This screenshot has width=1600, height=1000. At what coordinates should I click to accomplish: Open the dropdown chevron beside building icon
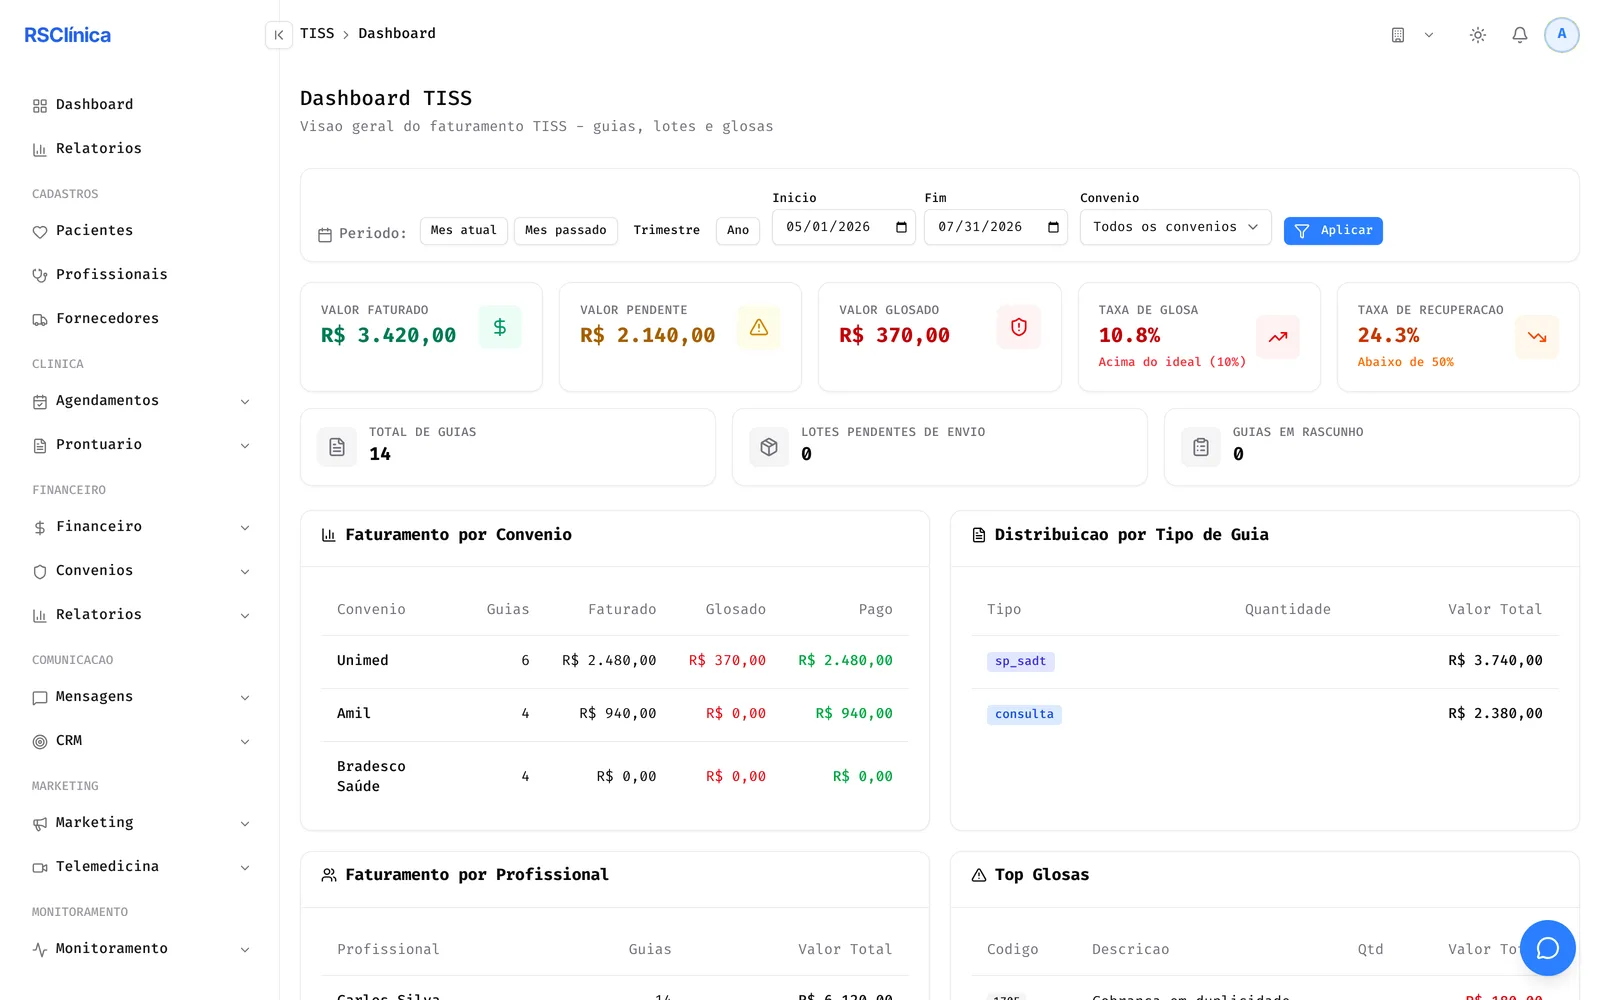click(x=1429, y=35)
